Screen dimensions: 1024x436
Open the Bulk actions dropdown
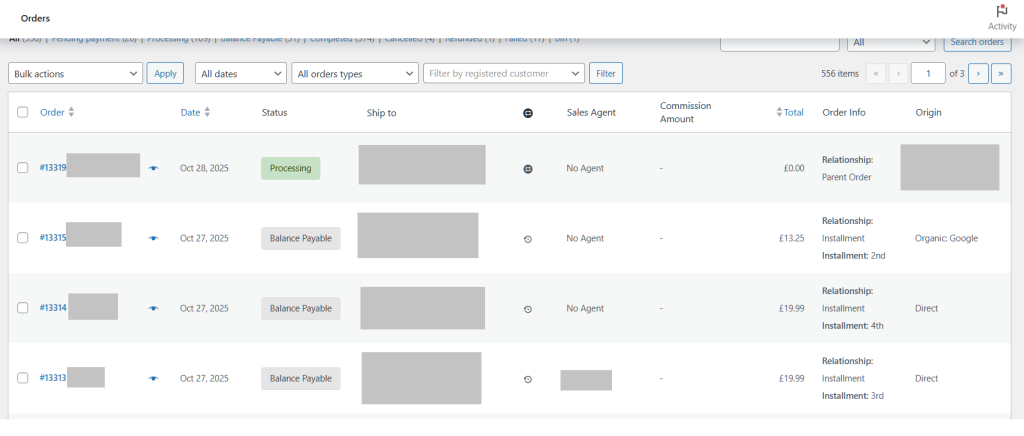[x=75, y=73]
